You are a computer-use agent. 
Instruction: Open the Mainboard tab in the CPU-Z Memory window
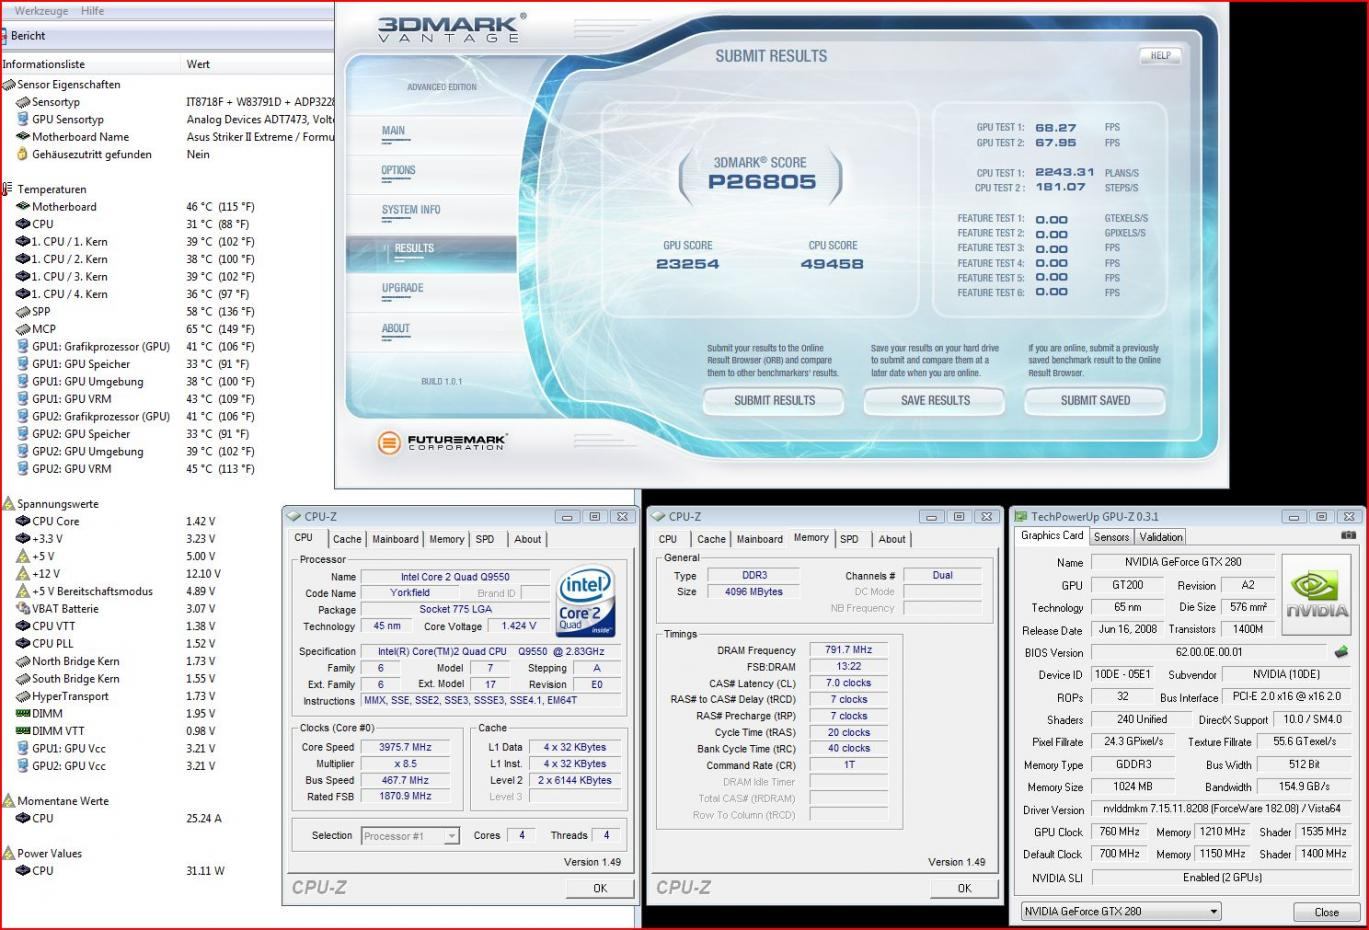tap(760, 539)
